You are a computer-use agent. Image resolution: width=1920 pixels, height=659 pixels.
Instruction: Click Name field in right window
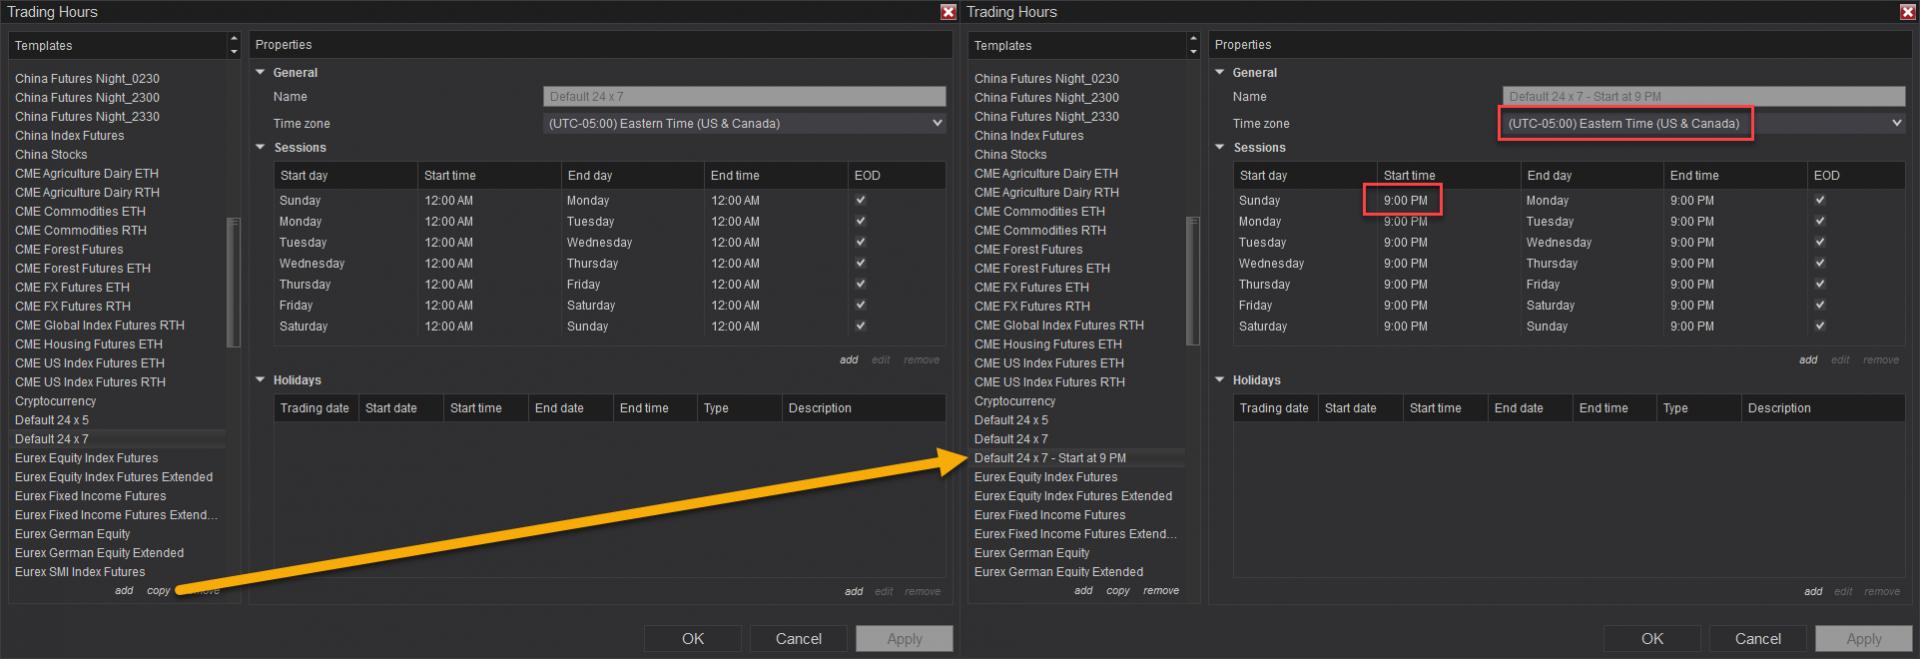pyautogui.click(x=1704, y=97)
